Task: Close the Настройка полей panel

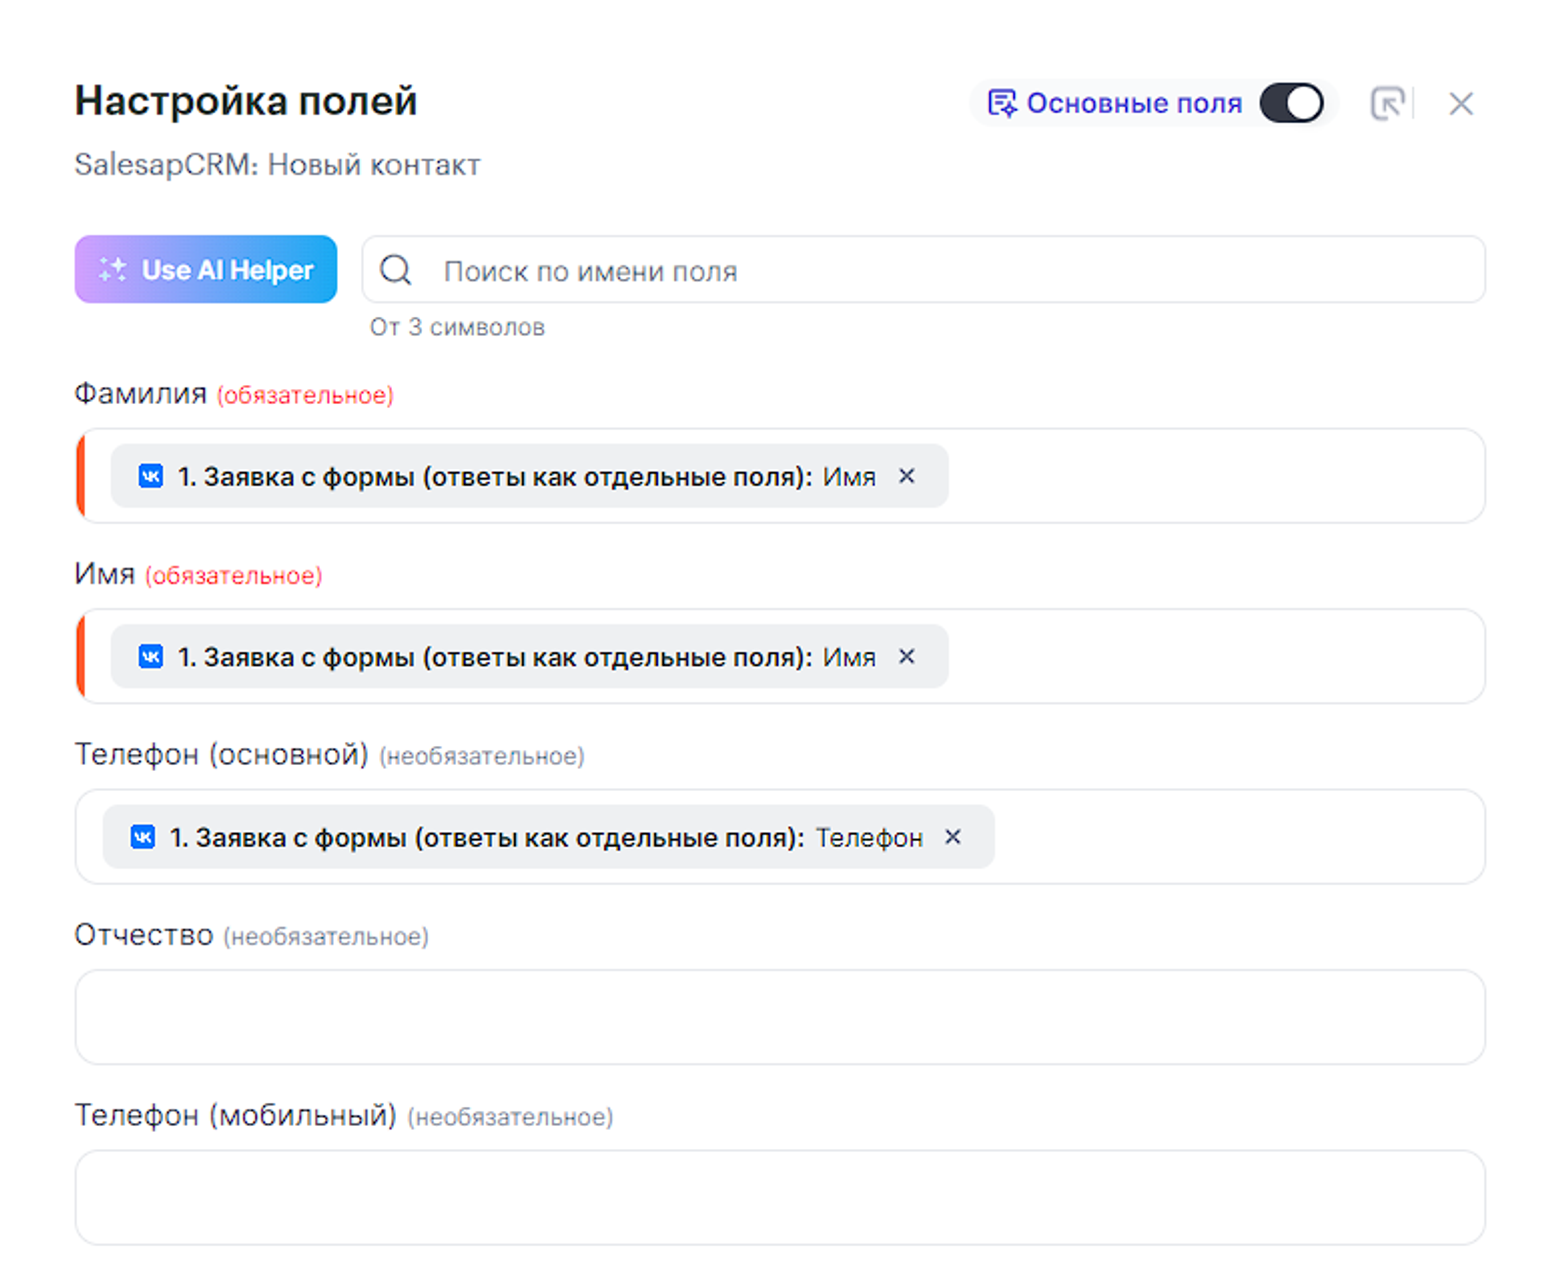Action: pyautogui.click(x=1460, y=103)
